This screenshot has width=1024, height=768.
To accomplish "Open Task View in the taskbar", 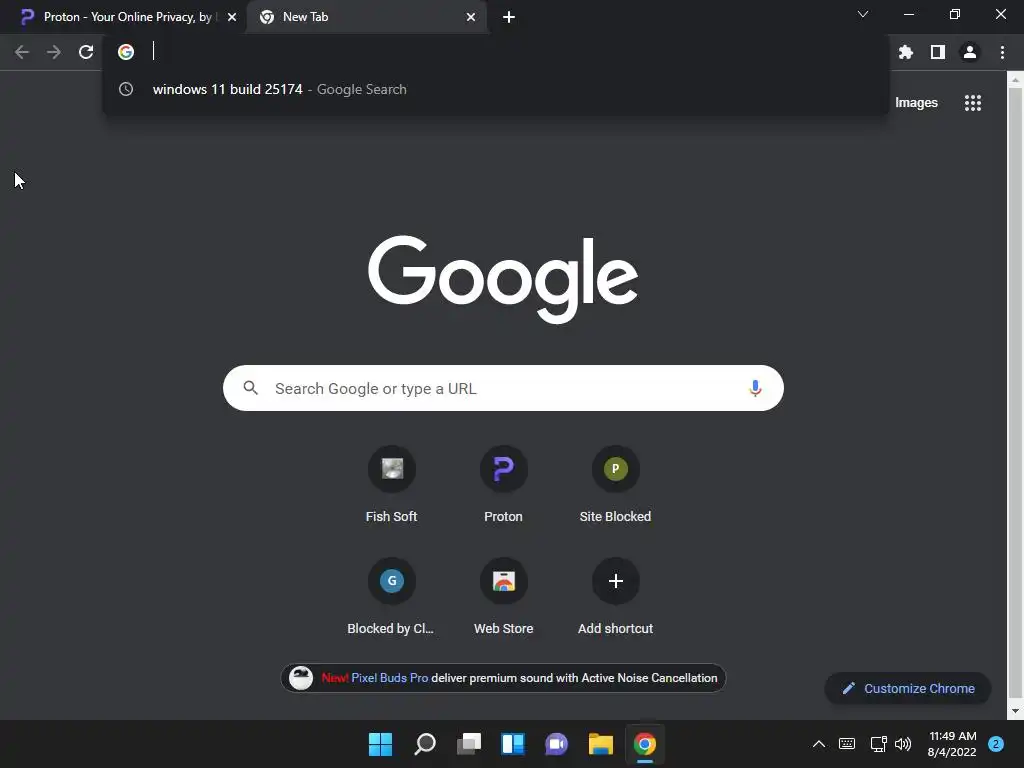I will coord(469,744).
